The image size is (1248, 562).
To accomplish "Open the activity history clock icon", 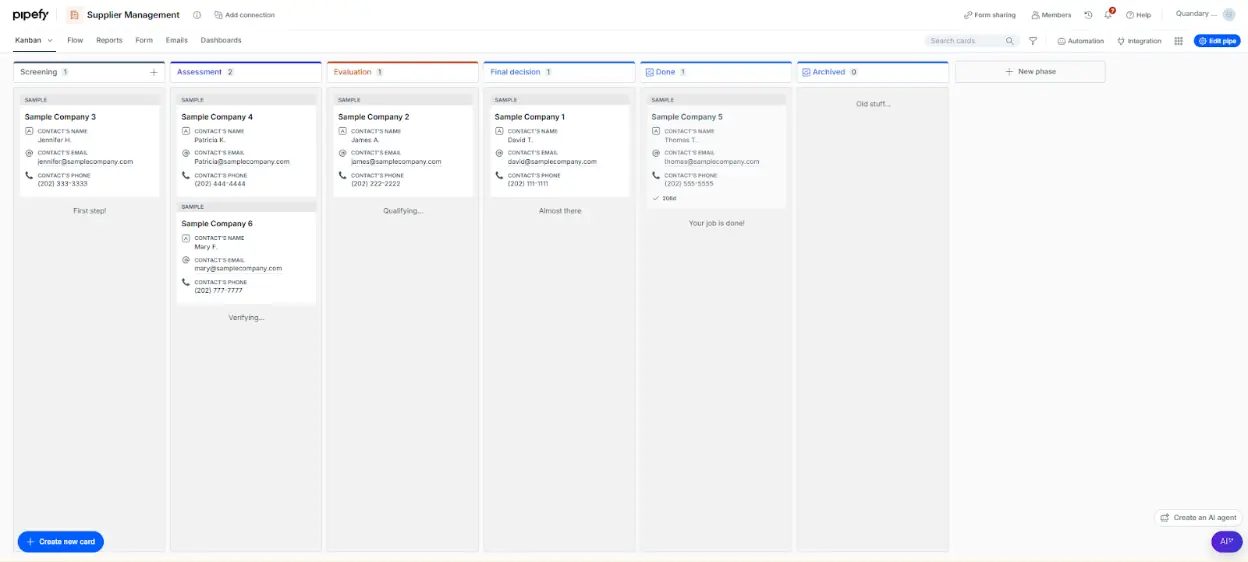I will click(1088, 15).
